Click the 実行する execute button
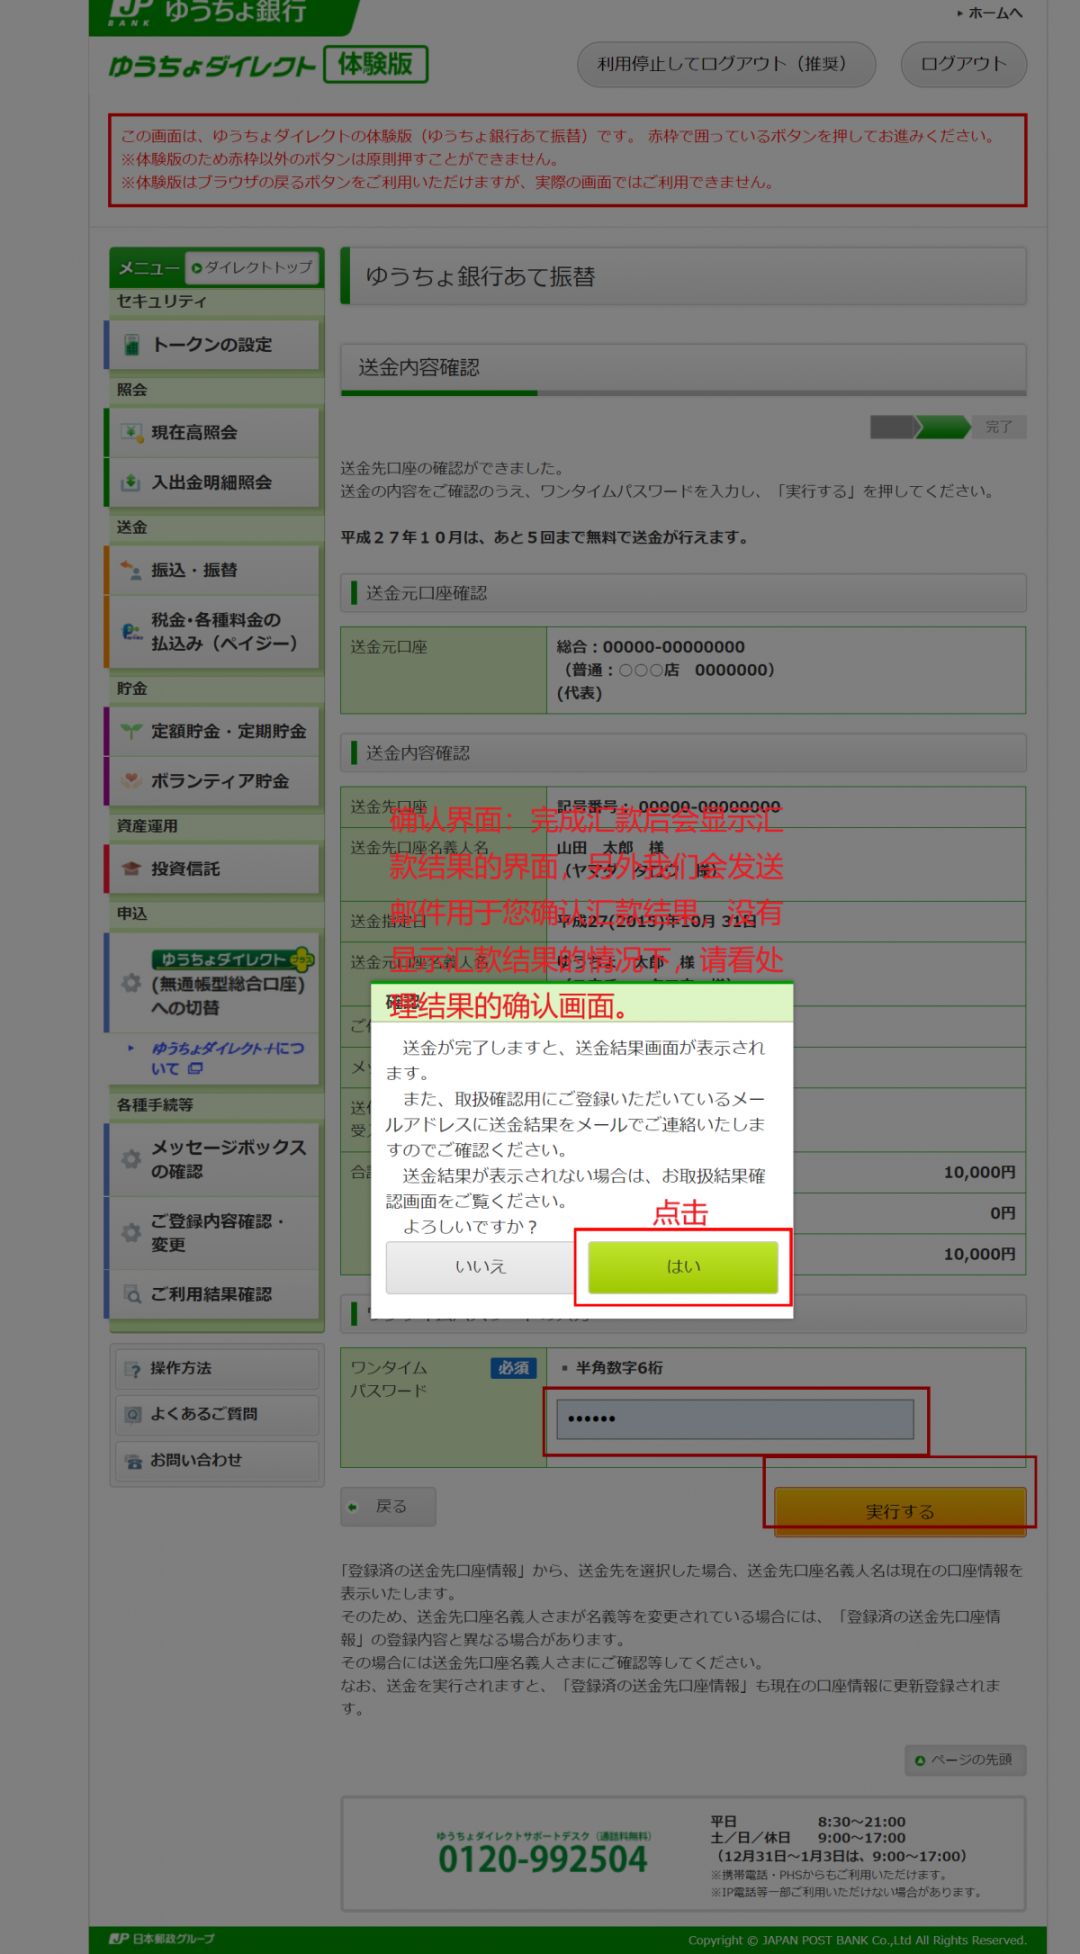1080x1954 pixels. (900, 1511)
